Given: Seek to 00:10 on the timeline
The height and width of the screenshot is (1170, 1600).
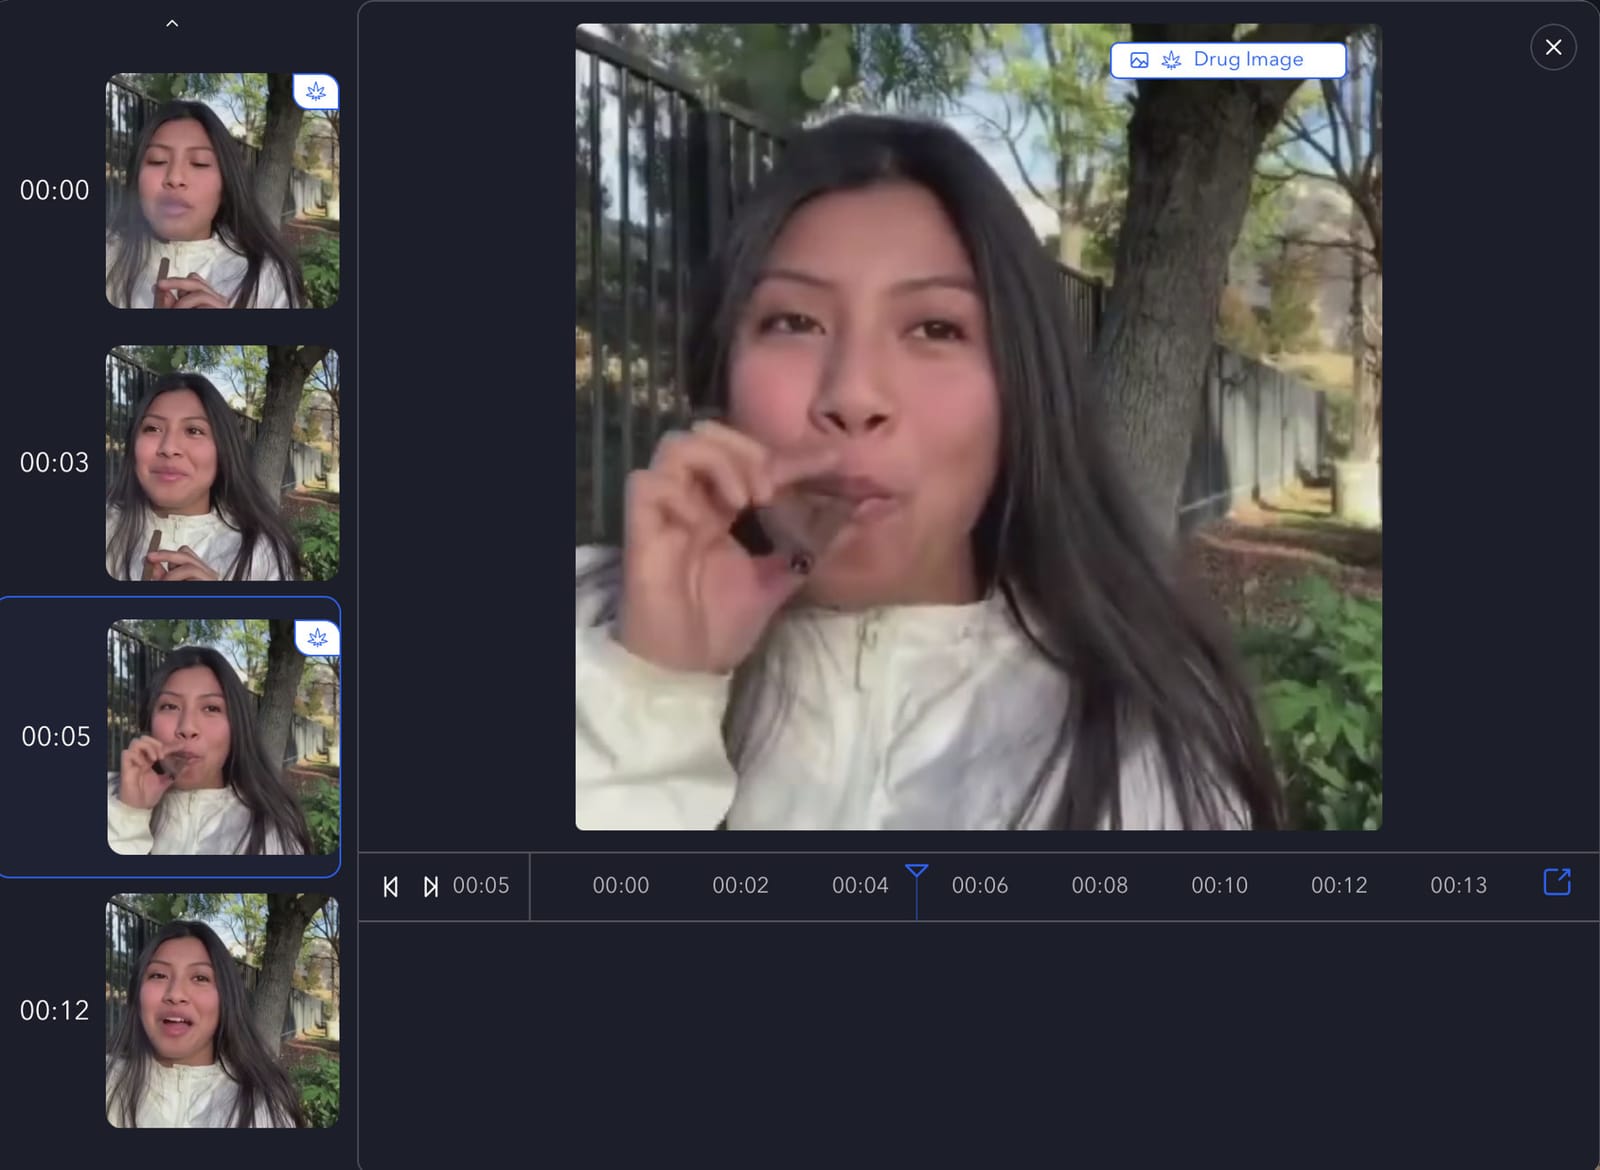Looking at the screenshot, I should [x=1219, y=885].
